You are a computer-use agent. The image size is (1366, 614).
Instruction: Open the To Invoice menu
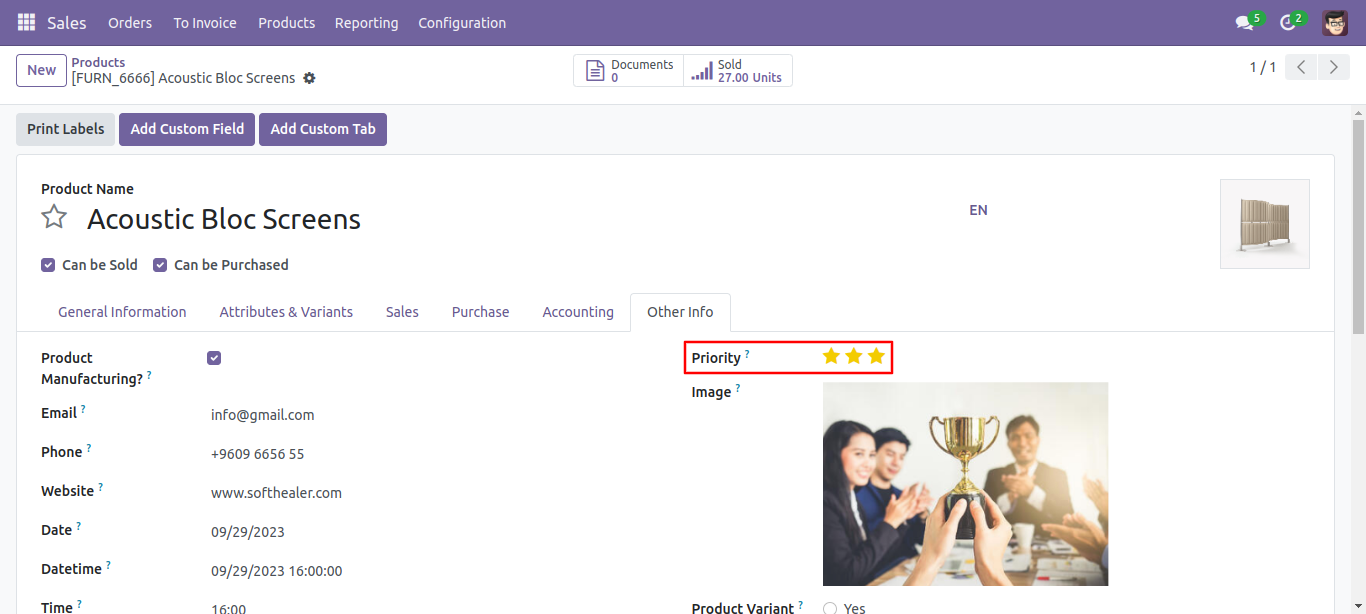tap(205, 22)
